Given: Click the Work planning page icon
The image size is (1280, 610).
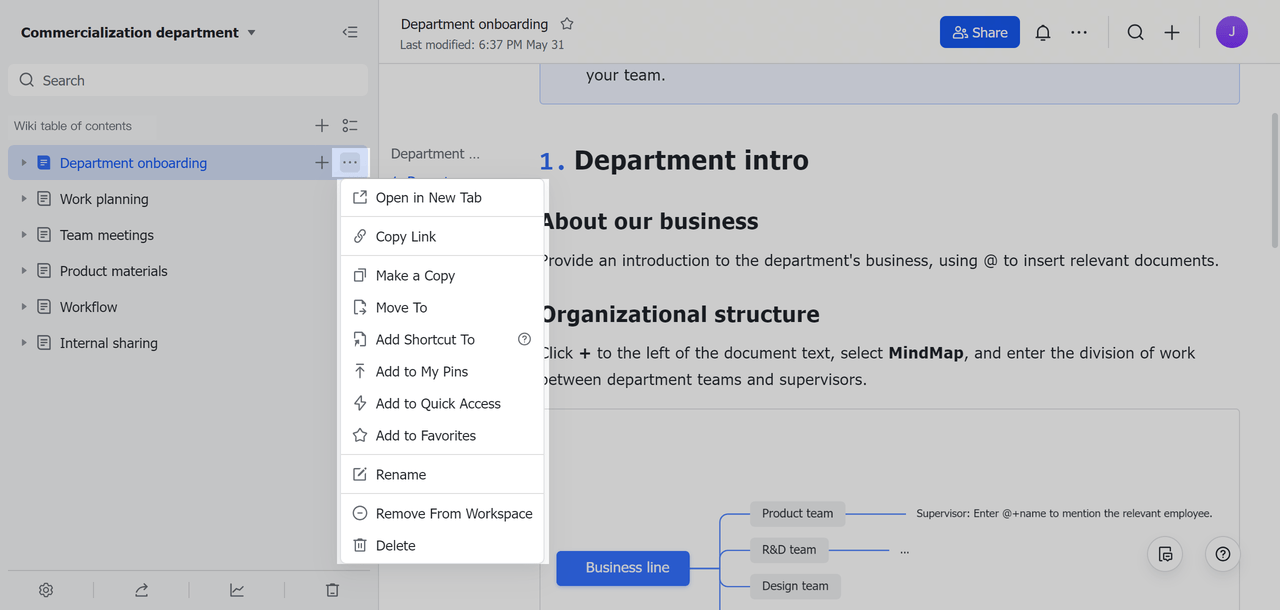Looking at the screenshot, I should click(44, 199).
